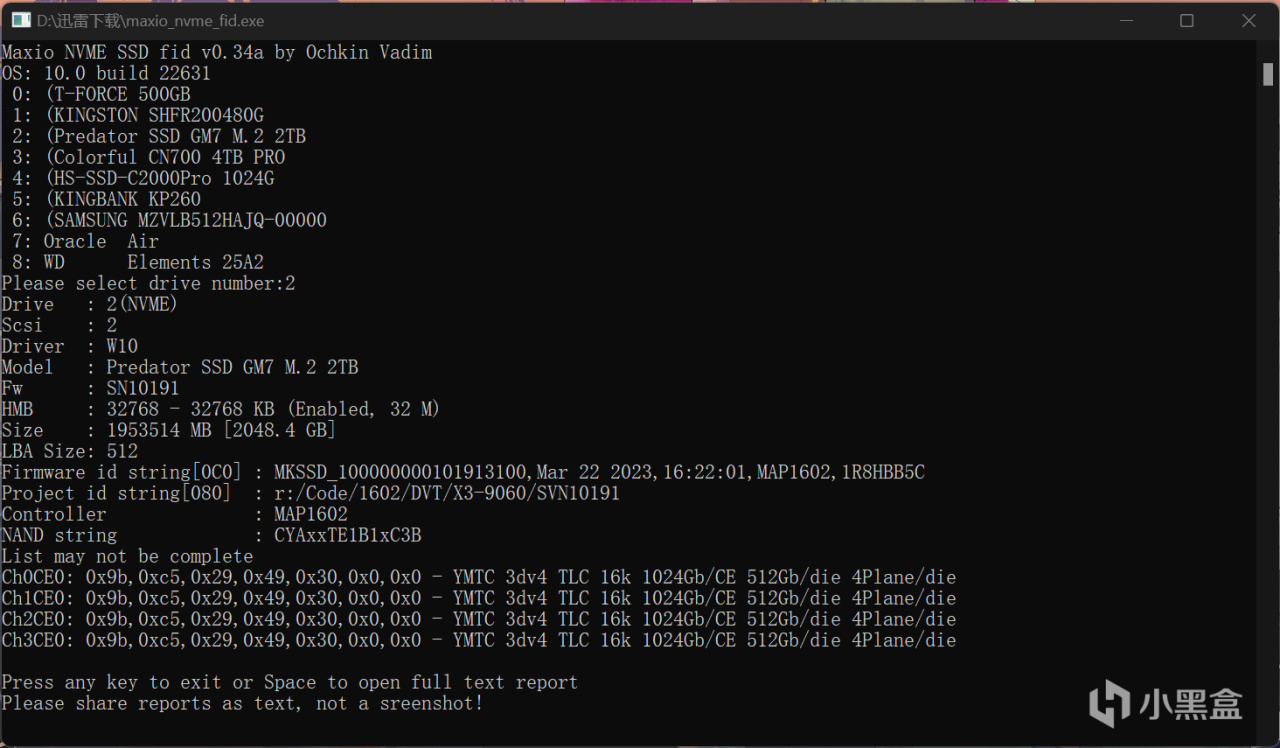Minimize the console window

(x=1125, y=20)
